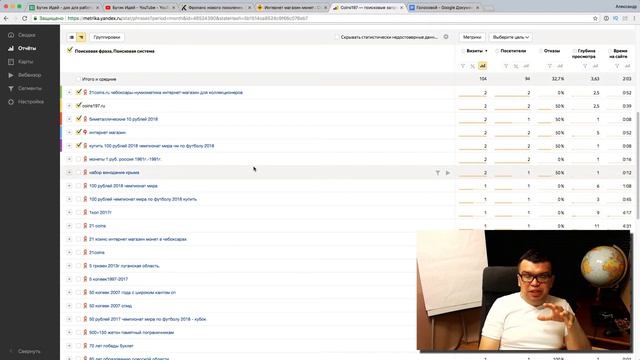640x360 pixels.
Task: Open the Выберите цель dropdown
Action: [x=511, y=37]
